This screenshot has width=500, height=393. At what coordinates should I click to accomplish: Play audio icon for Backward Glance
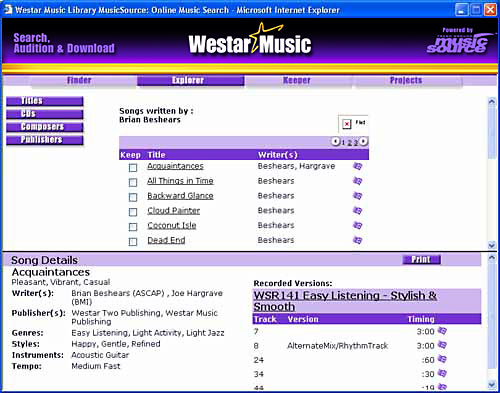point(357,196)
